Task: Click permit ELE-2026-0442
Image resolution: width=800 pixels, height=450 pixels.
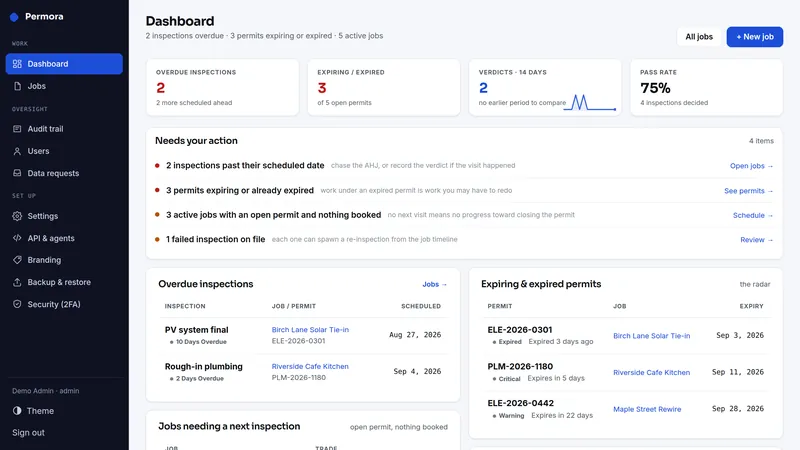Action: point(520,403)
